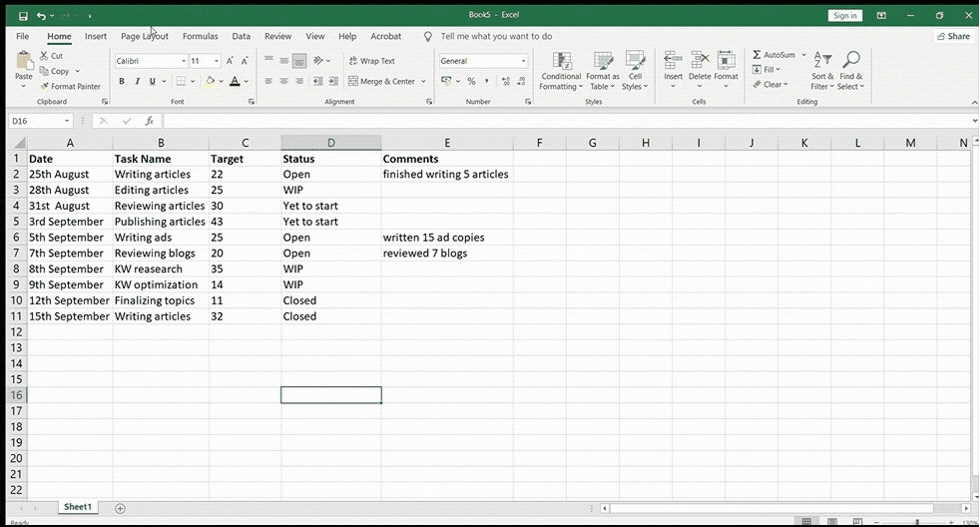Click the Insert Function fx icon
The width and height of the screenshot is (980, 527).
149,121
